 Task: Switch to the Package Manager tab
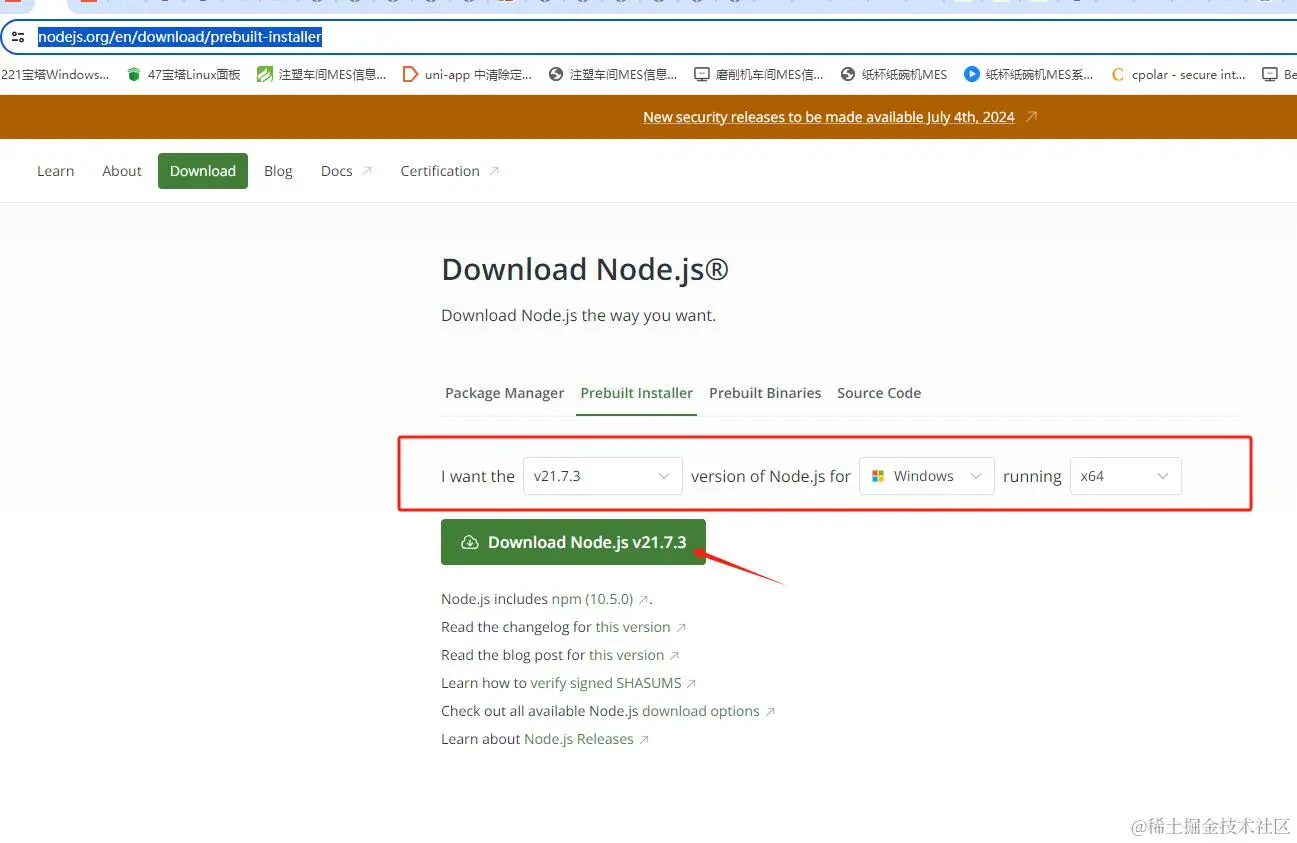point(505,393)
